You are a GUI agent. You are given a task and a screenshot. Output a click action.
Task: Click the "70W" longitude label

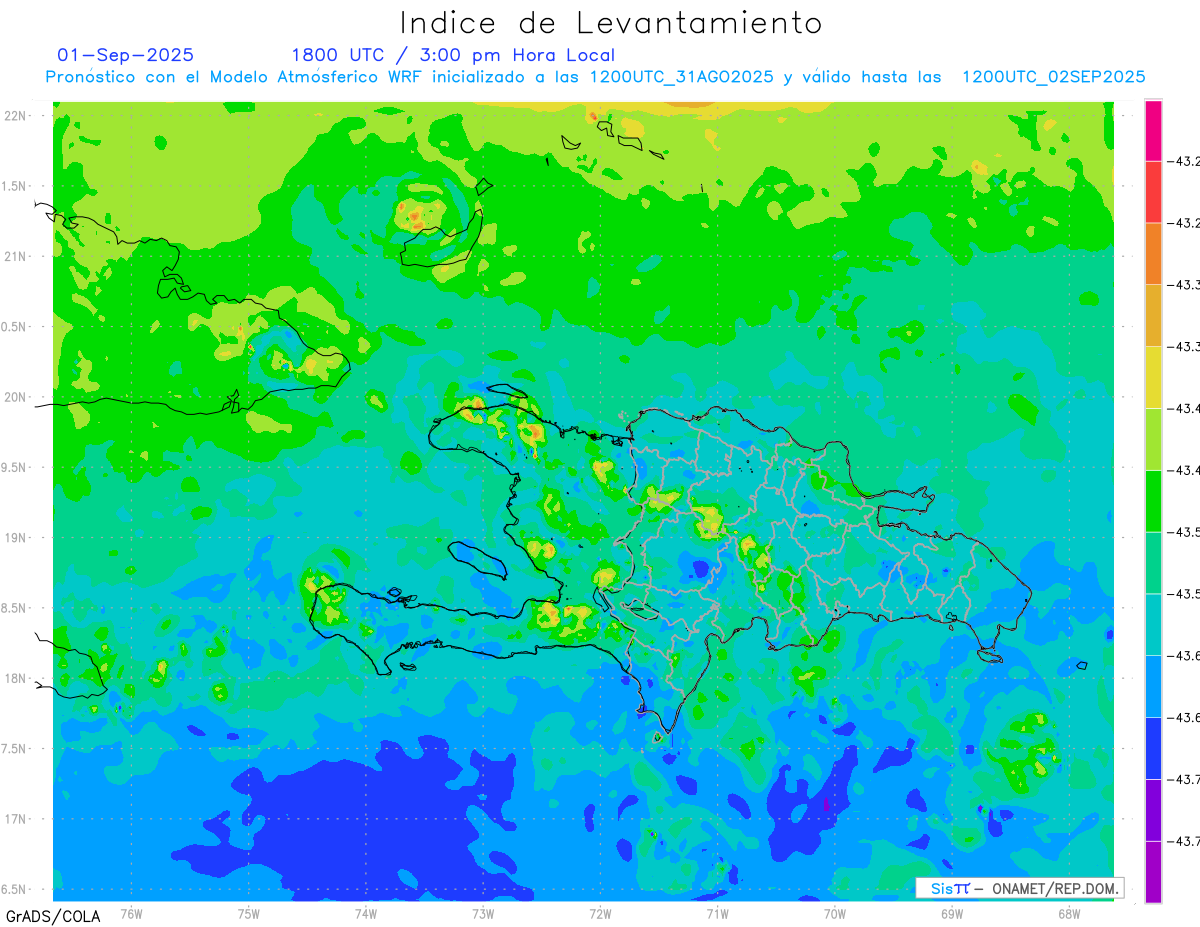tap(835, 913)
